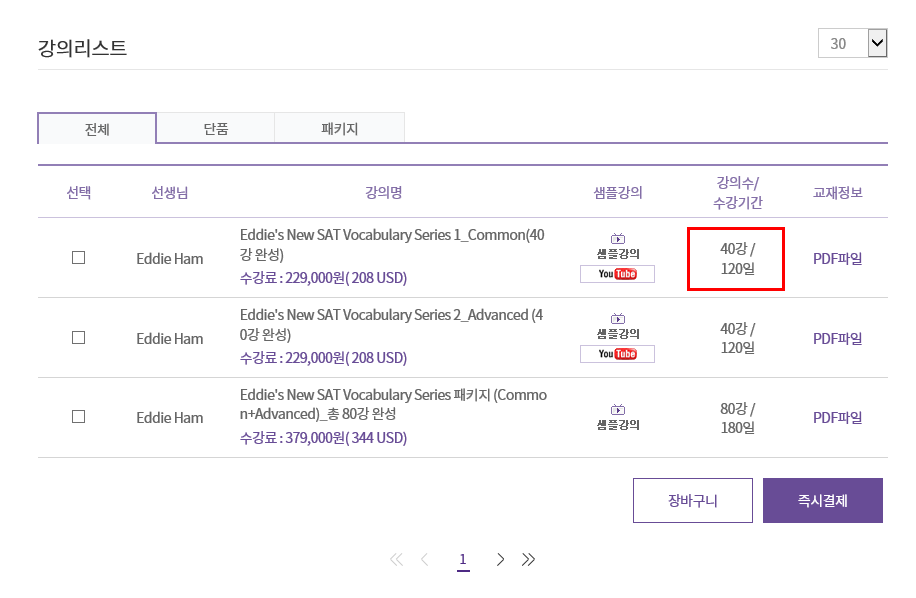Viewport: 916px width, 598px height.
Task: Click the 선생님 column header
Action: pyautogui.click(x=169, y=192)
